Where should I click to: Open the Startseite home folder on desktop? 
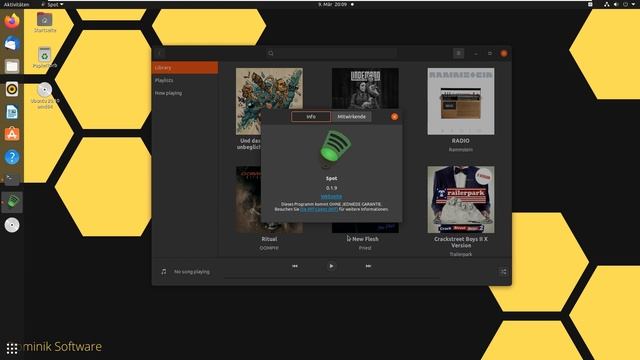point(44,22)
